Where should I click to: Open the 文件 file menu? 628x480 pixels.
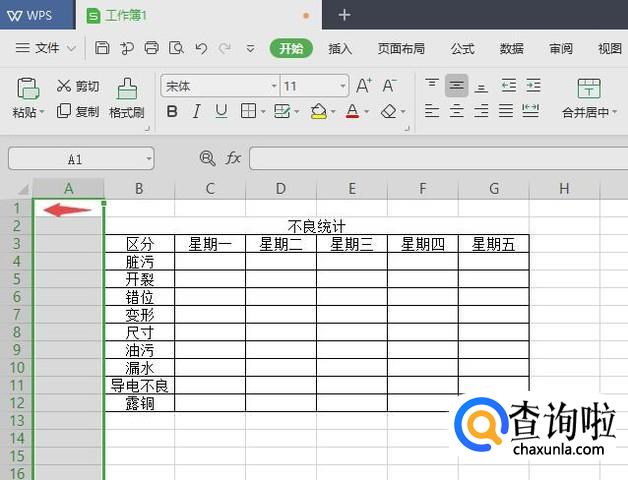(x=45, y=48)
